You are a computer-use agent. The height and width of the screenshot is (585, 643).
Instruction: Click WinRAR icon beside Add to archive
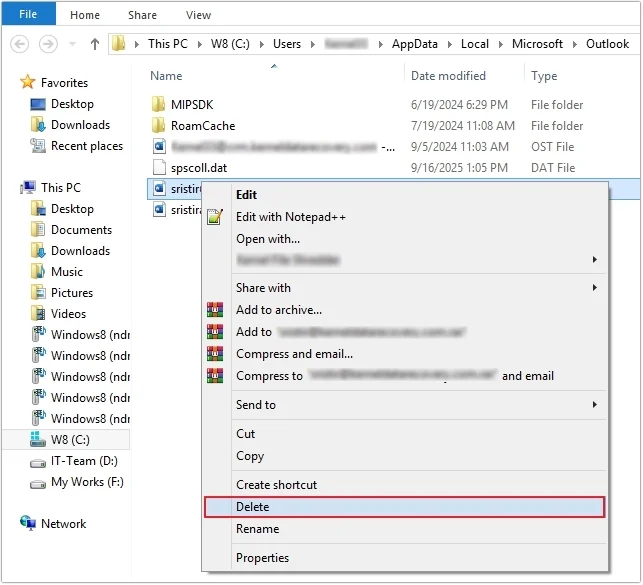coord(215,310)
